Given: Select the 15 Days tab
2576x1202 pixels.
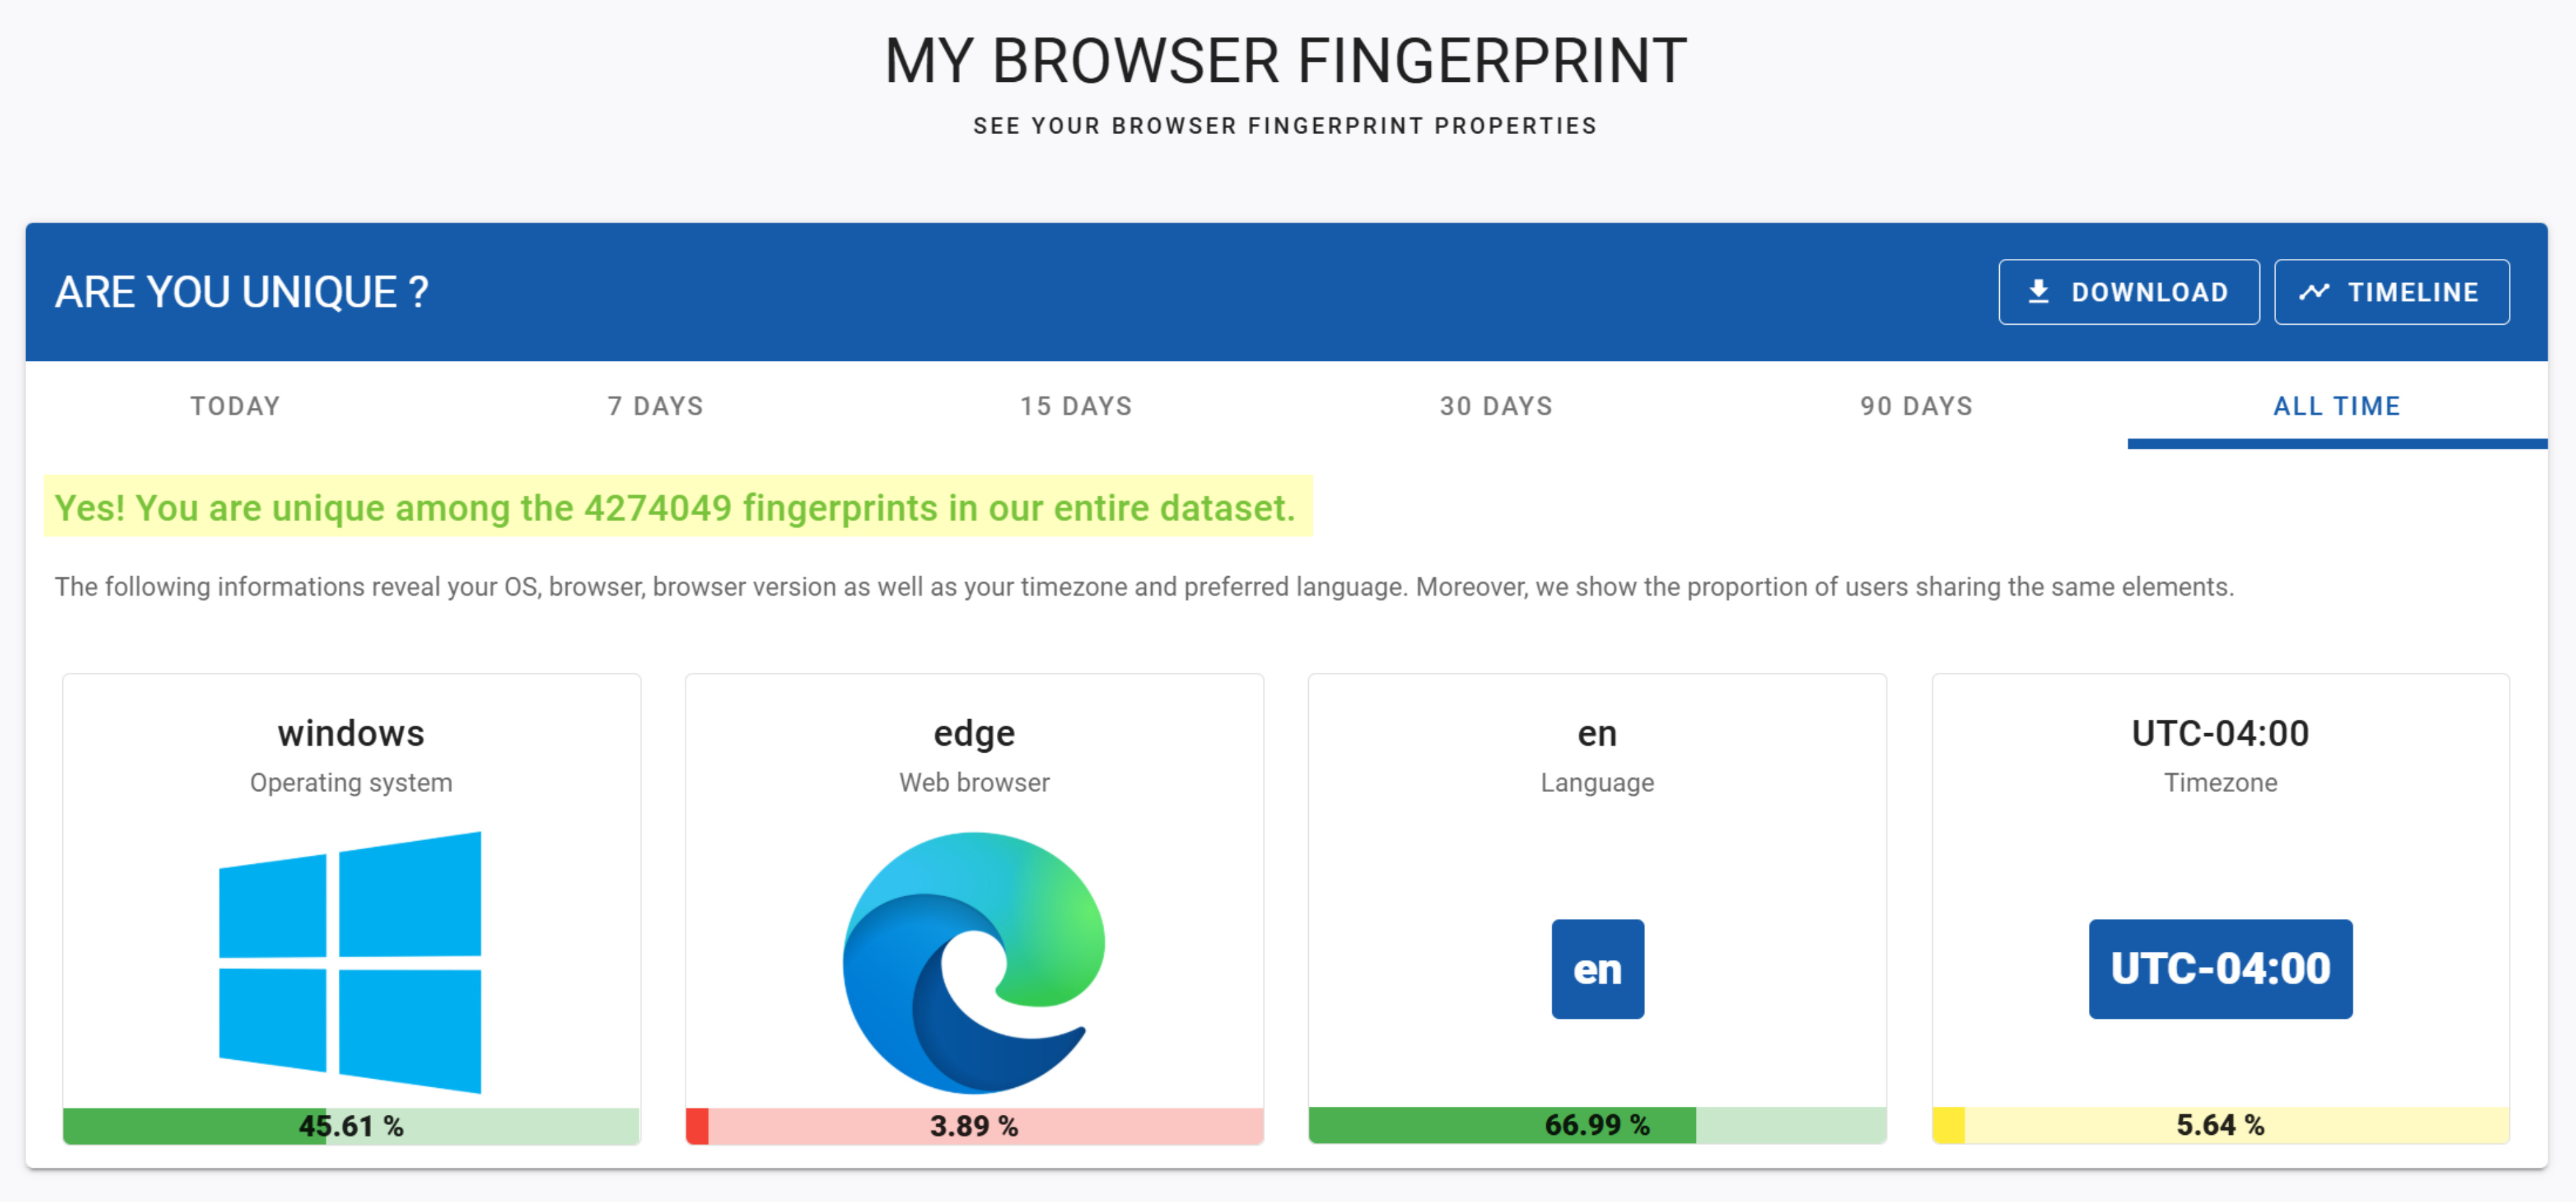Looking at the screenshot, I should click(x=1076, y=405).
